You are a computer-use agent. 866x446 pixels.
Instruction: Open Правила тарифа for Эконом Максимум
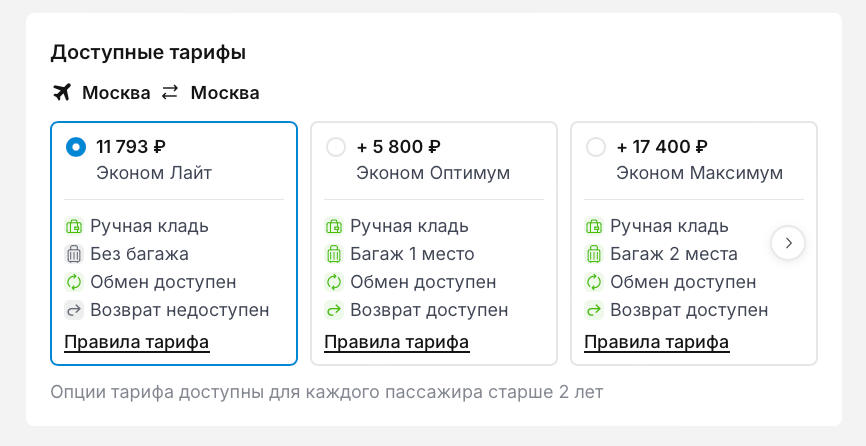click(x=656, y=342)
